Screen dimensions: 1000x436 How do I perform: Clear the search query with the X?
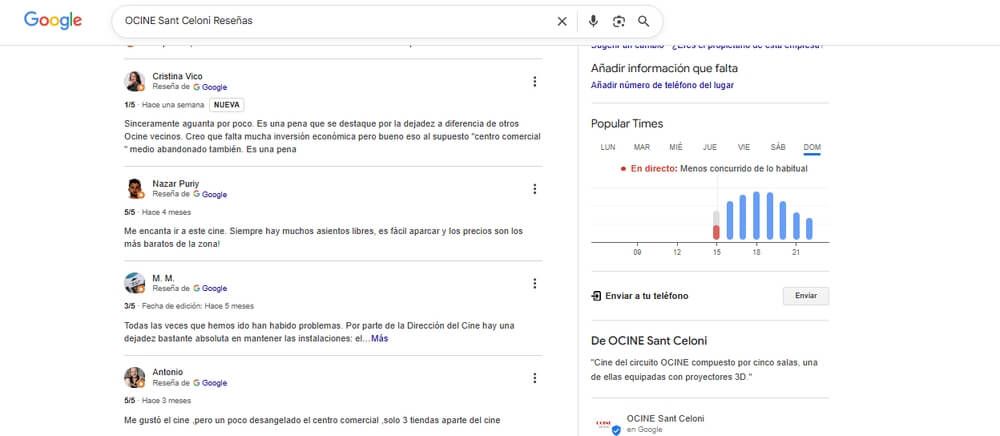[x=562, y=22]
